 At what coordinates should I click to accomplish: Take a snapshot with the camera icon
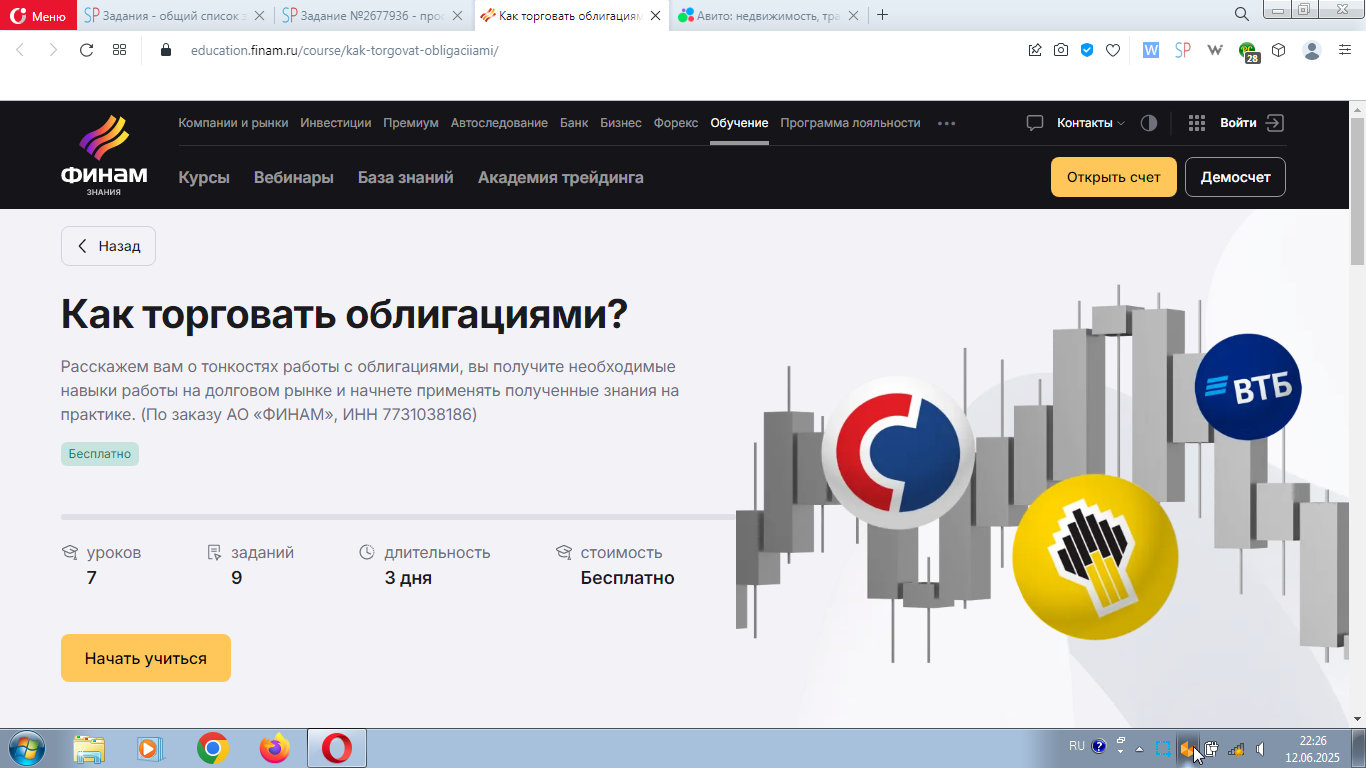tap(1061, 50)
